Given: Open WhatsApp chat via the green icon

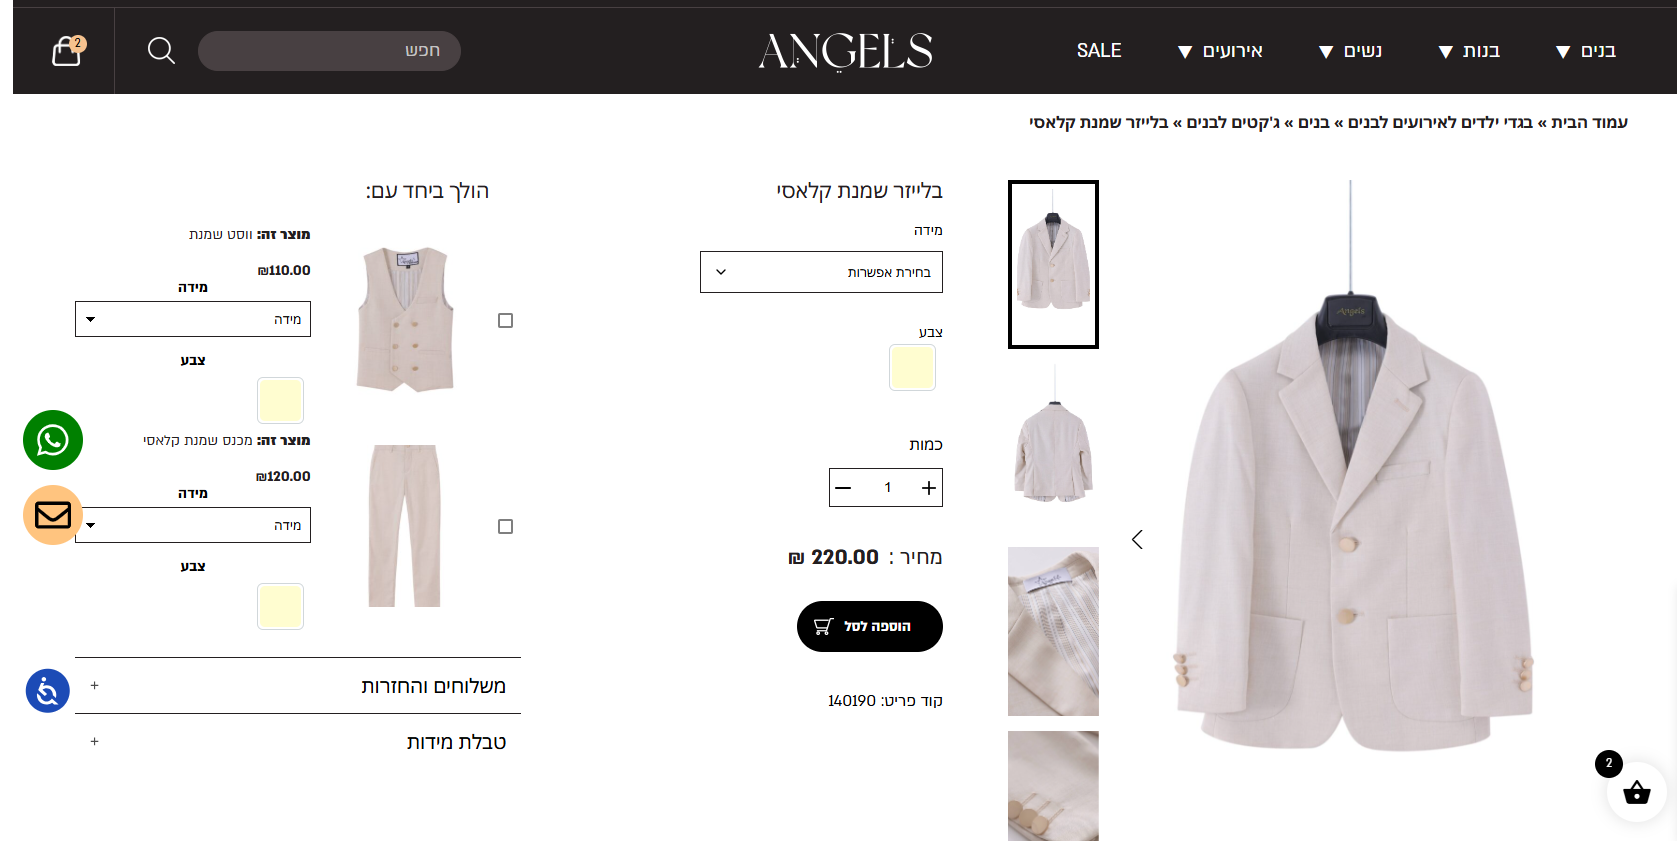Looking at the screenshot, I should (x=53, y=440).
